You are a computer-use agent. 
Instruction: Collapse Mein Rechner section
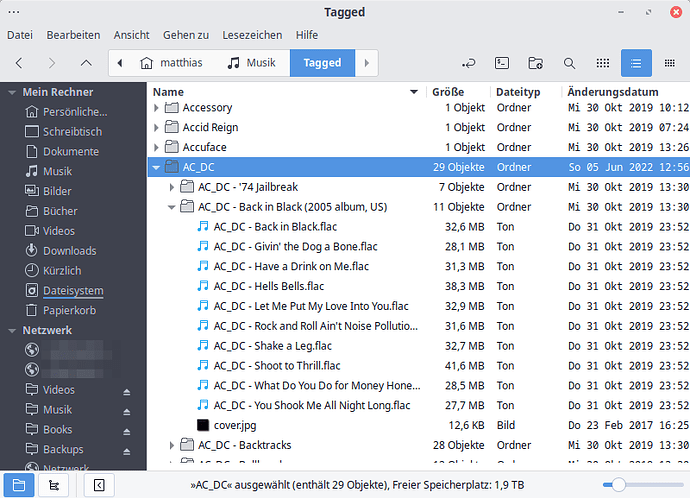tap(12, 92)
